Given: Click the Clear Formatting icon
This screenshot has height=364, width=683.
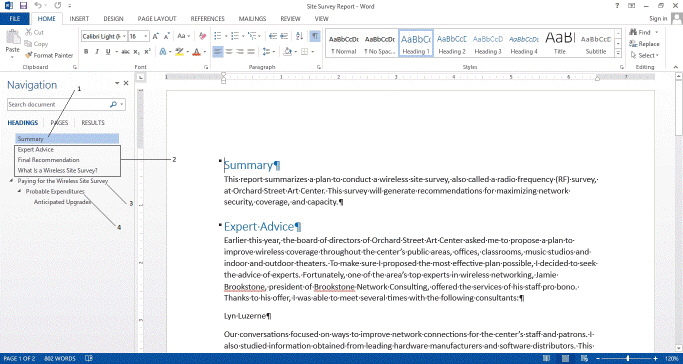Looking at the screenshot, I should 203,36.
